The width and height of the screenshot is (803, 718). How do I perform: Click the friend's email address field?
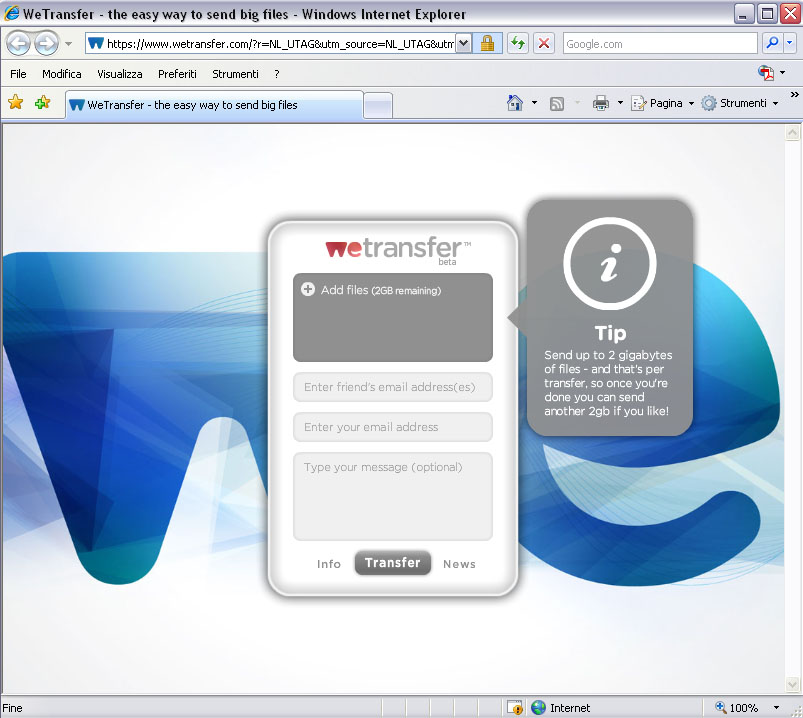coord(393,387)
